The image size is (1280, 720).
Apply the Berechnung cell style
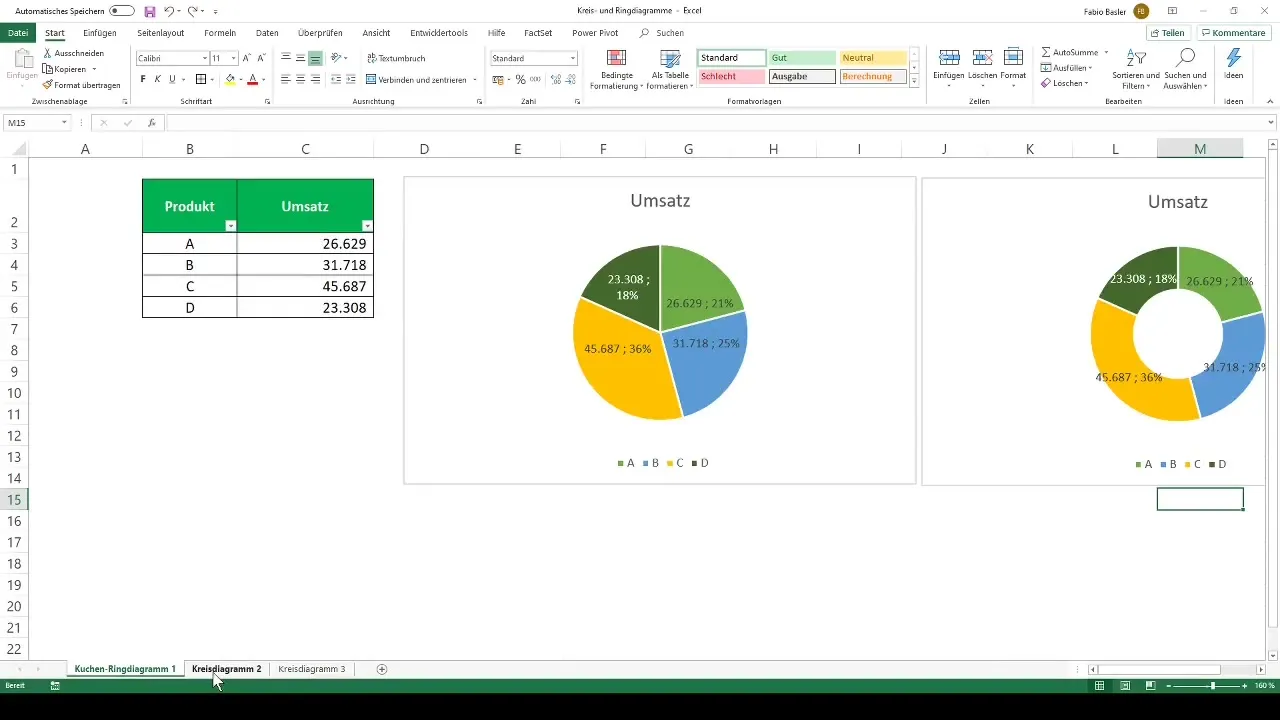873,76
